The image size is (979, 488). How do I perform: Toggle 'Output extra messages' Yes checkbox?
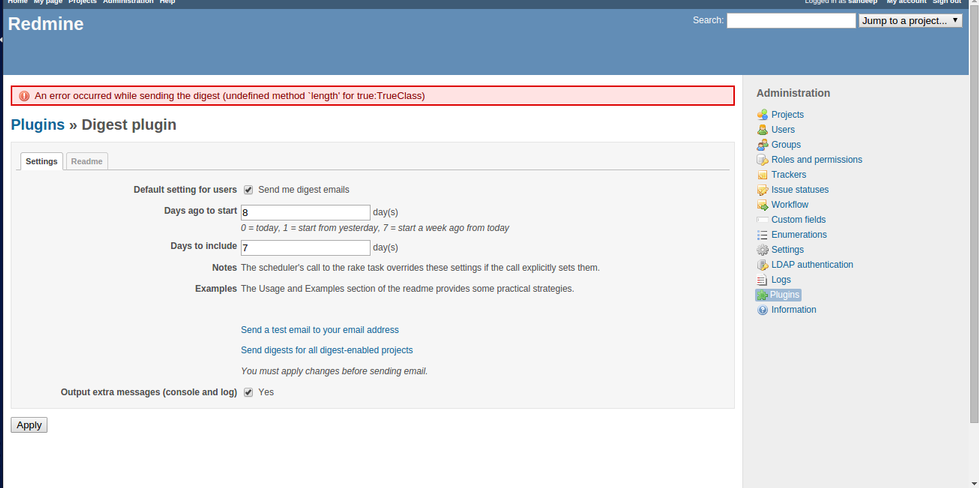tap(248, 392)
